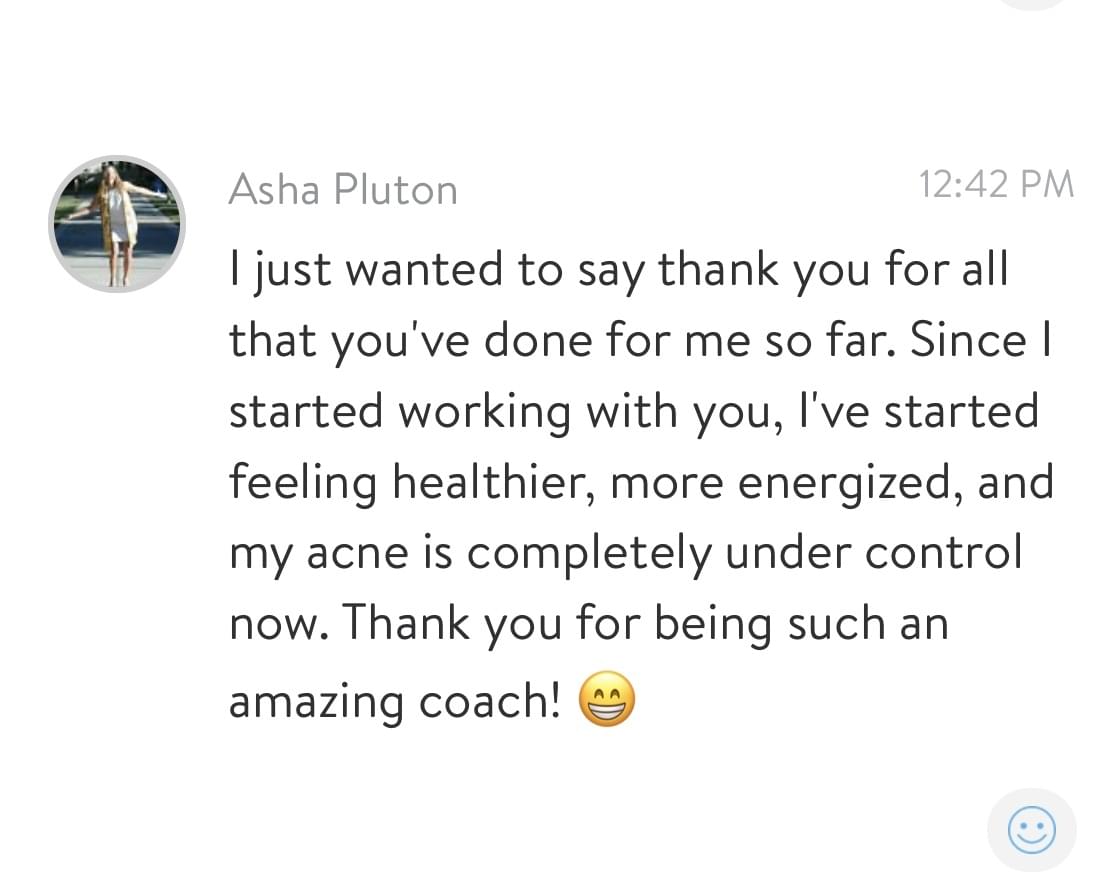Click the word 'energized' in the message
The width and height of the screenshot is (1118, 893).
847,484
